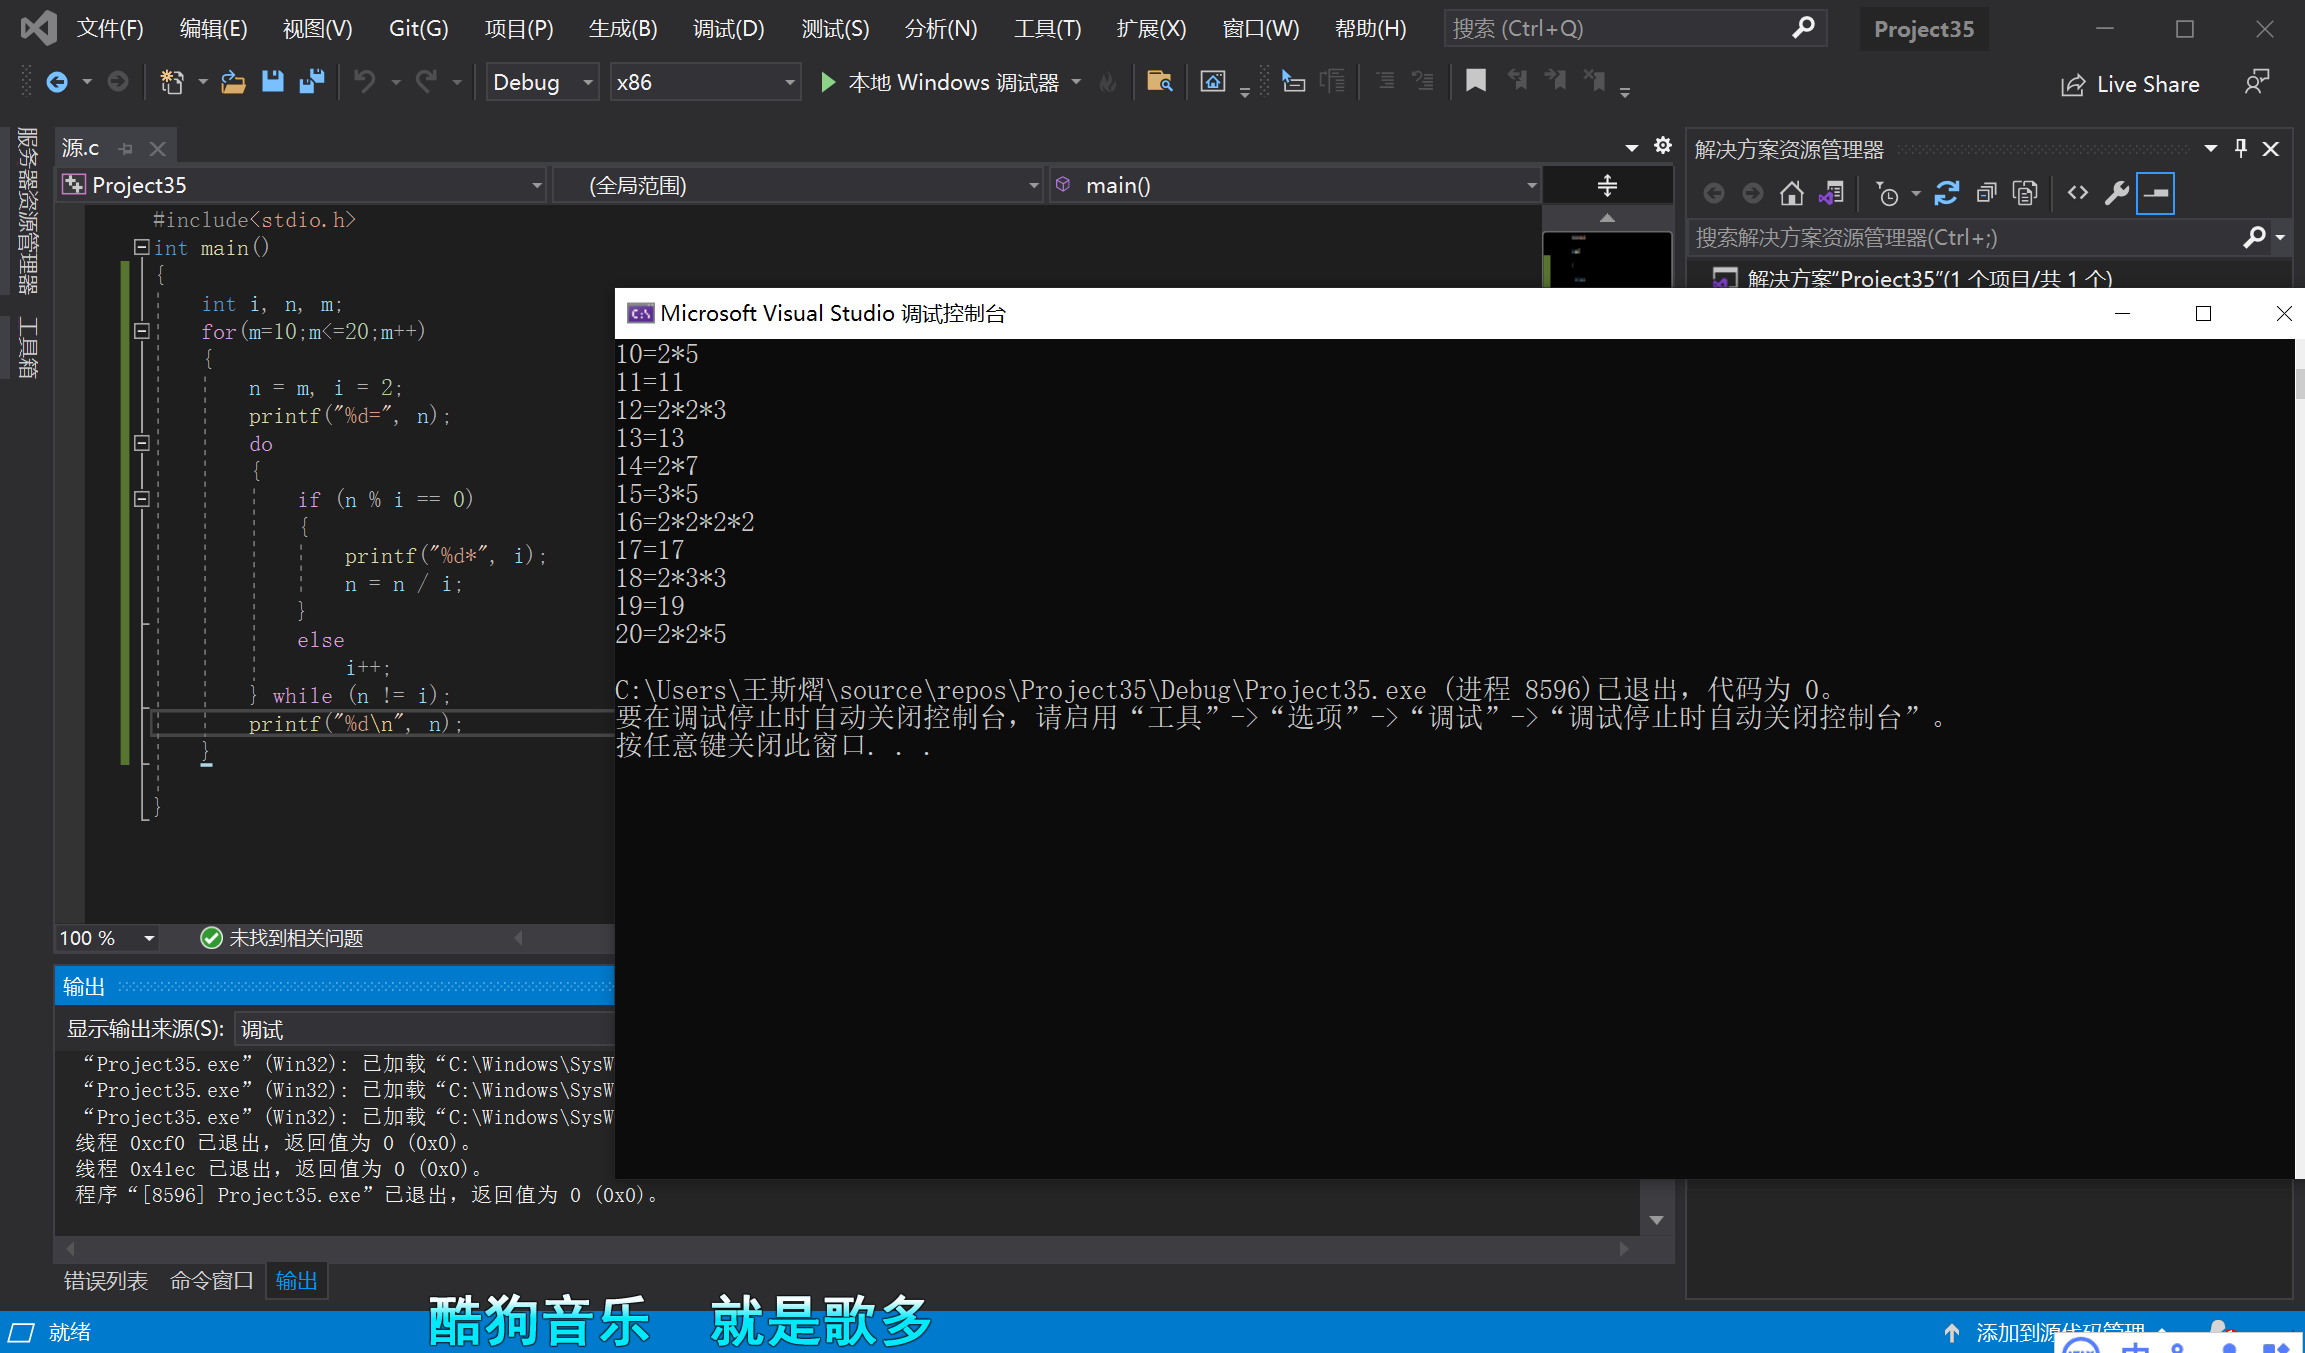Start the 本地 Windows 调试器 debugger

938,82
